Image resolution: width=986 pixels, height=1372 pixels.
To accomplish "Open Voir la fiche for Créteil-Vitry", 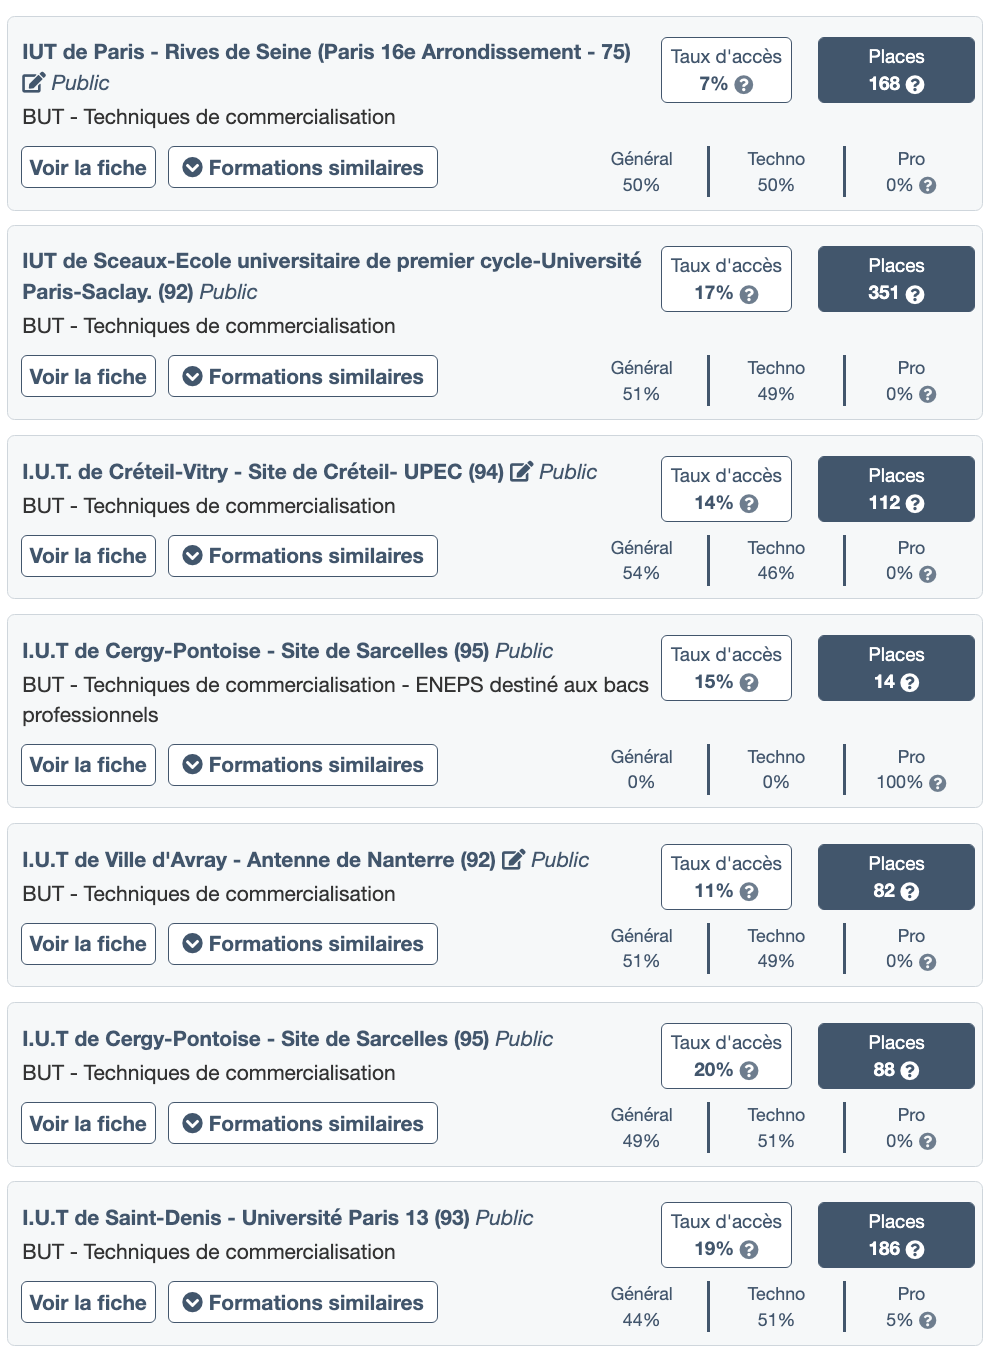I will [88, 556].
